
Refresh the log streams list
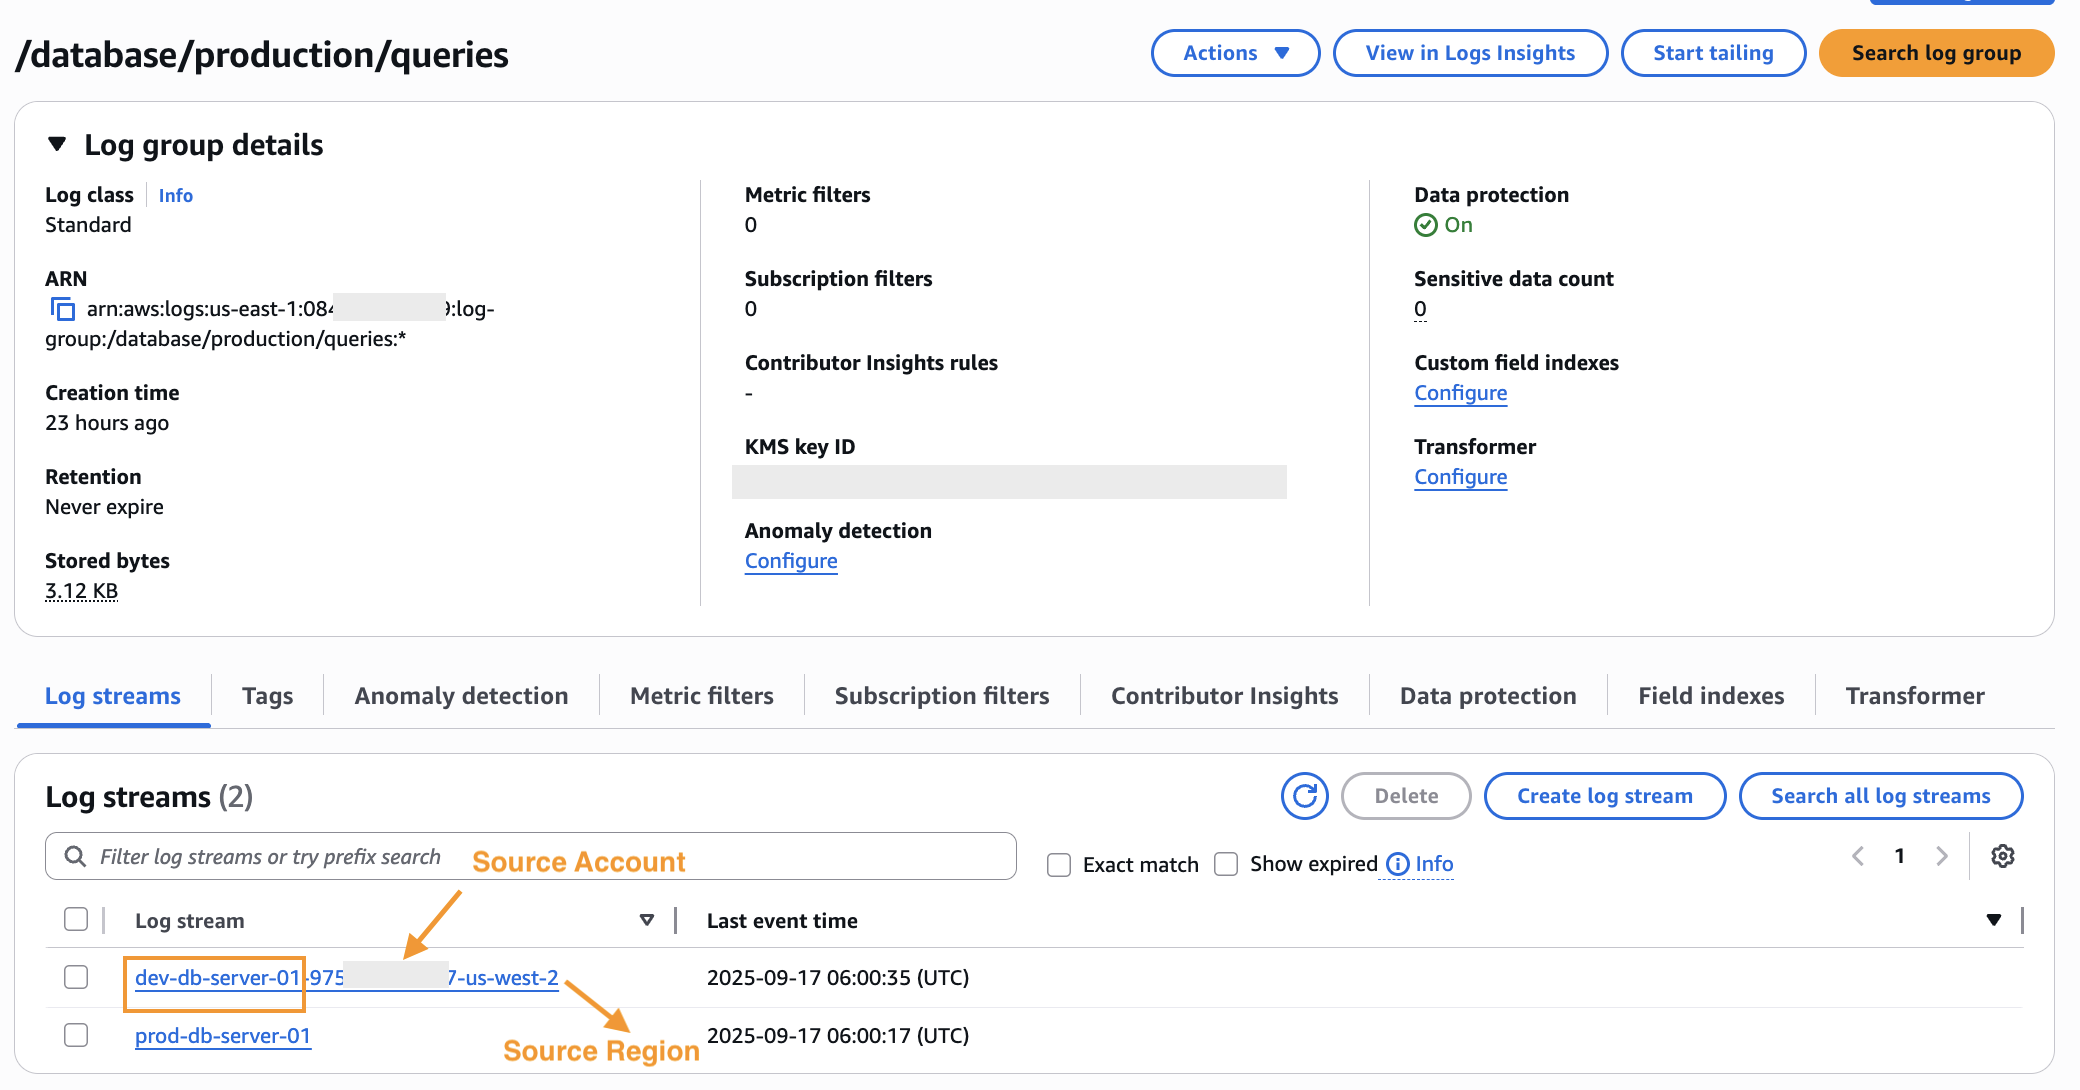[1304, 796]
